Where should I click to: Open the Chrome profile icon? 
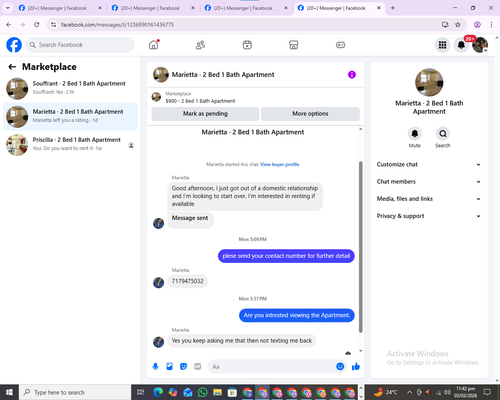477,25
